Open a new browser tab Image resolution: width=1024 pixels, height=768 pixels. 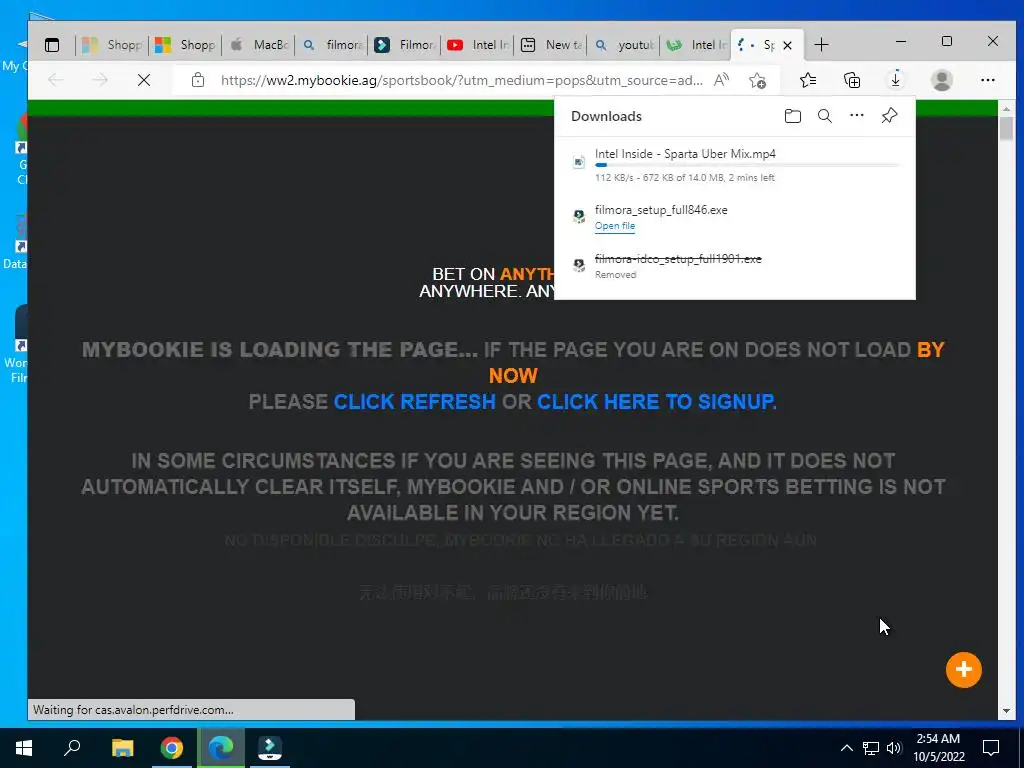[822, 44]
